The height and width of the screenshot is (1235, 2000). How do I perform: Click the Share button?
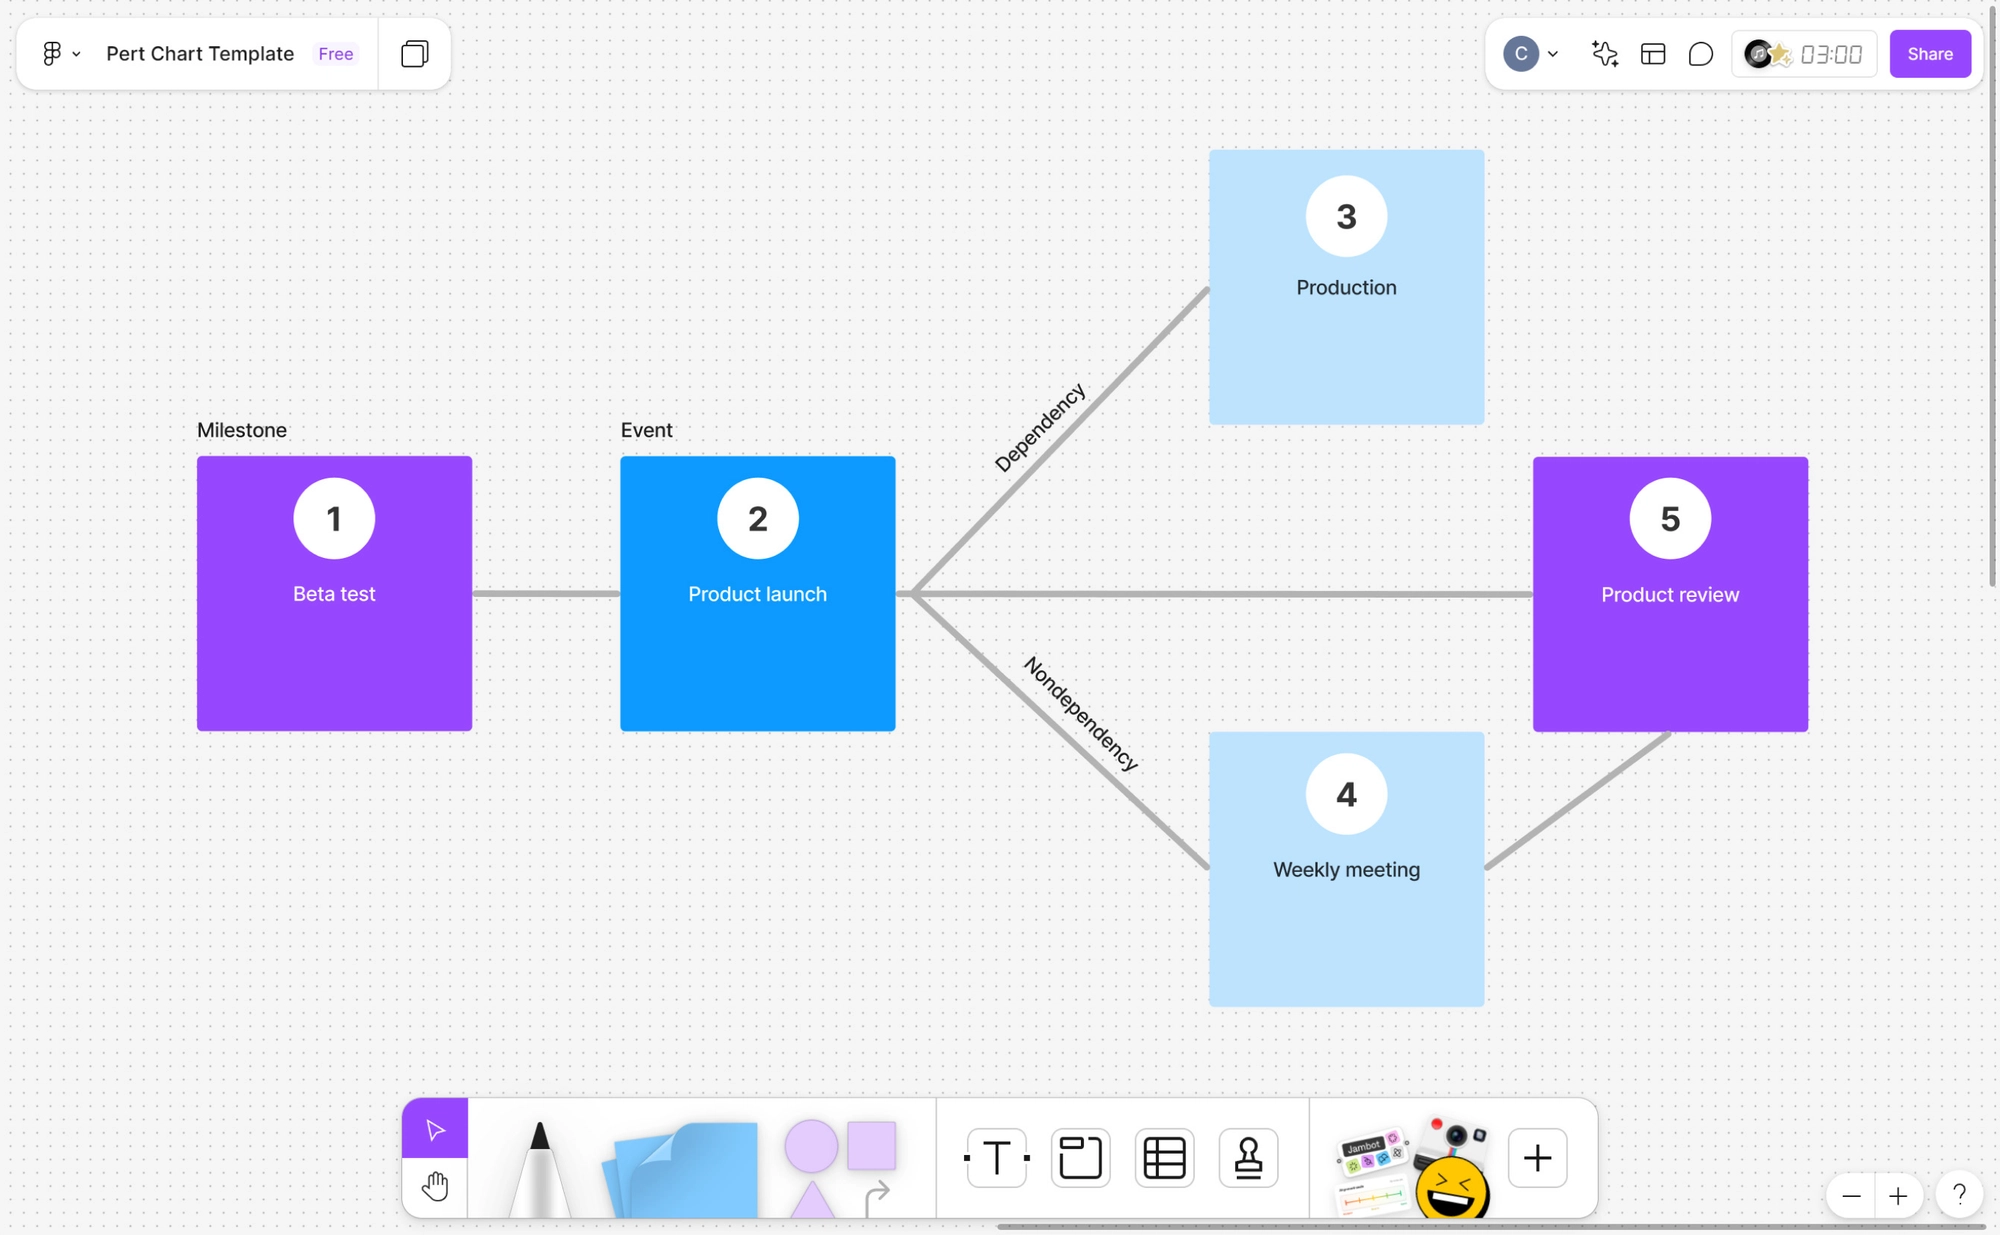pyautogui.click(x=1930, y=54)
